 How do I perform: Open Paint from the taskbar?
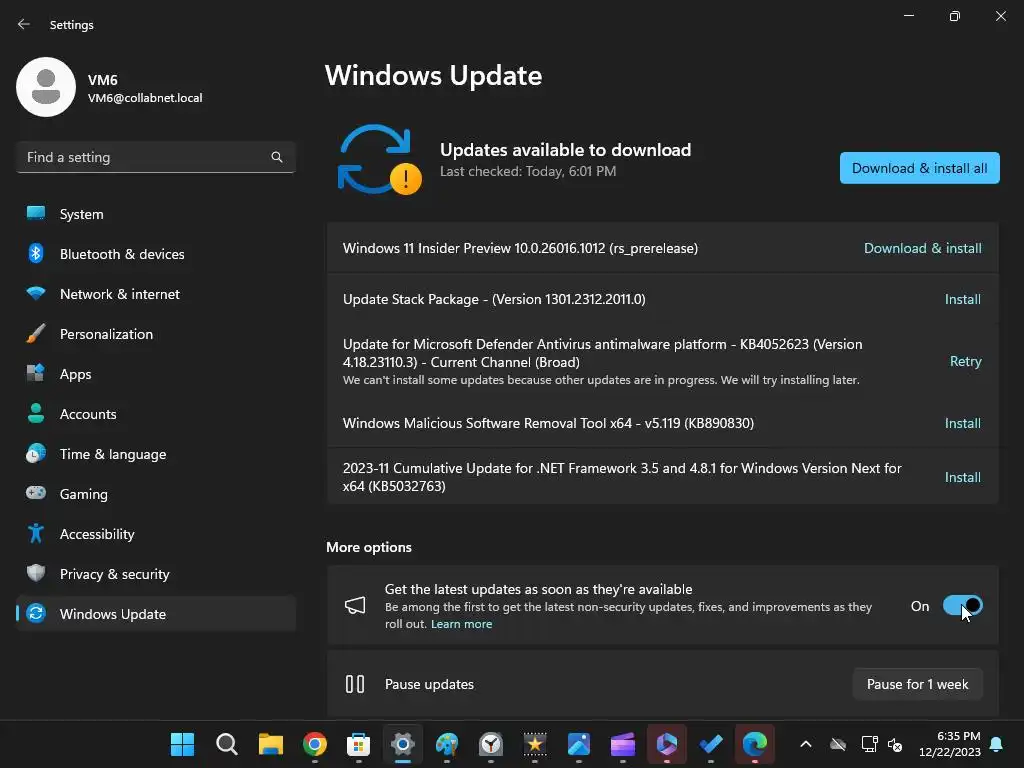tap(447, 744)
